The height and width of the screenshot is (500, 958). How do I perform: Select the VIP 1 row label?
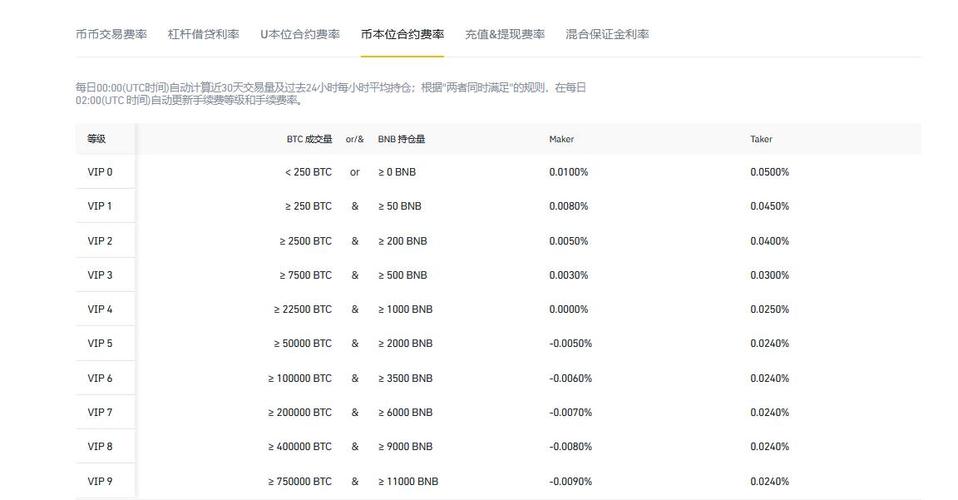(x=100, y=206)
